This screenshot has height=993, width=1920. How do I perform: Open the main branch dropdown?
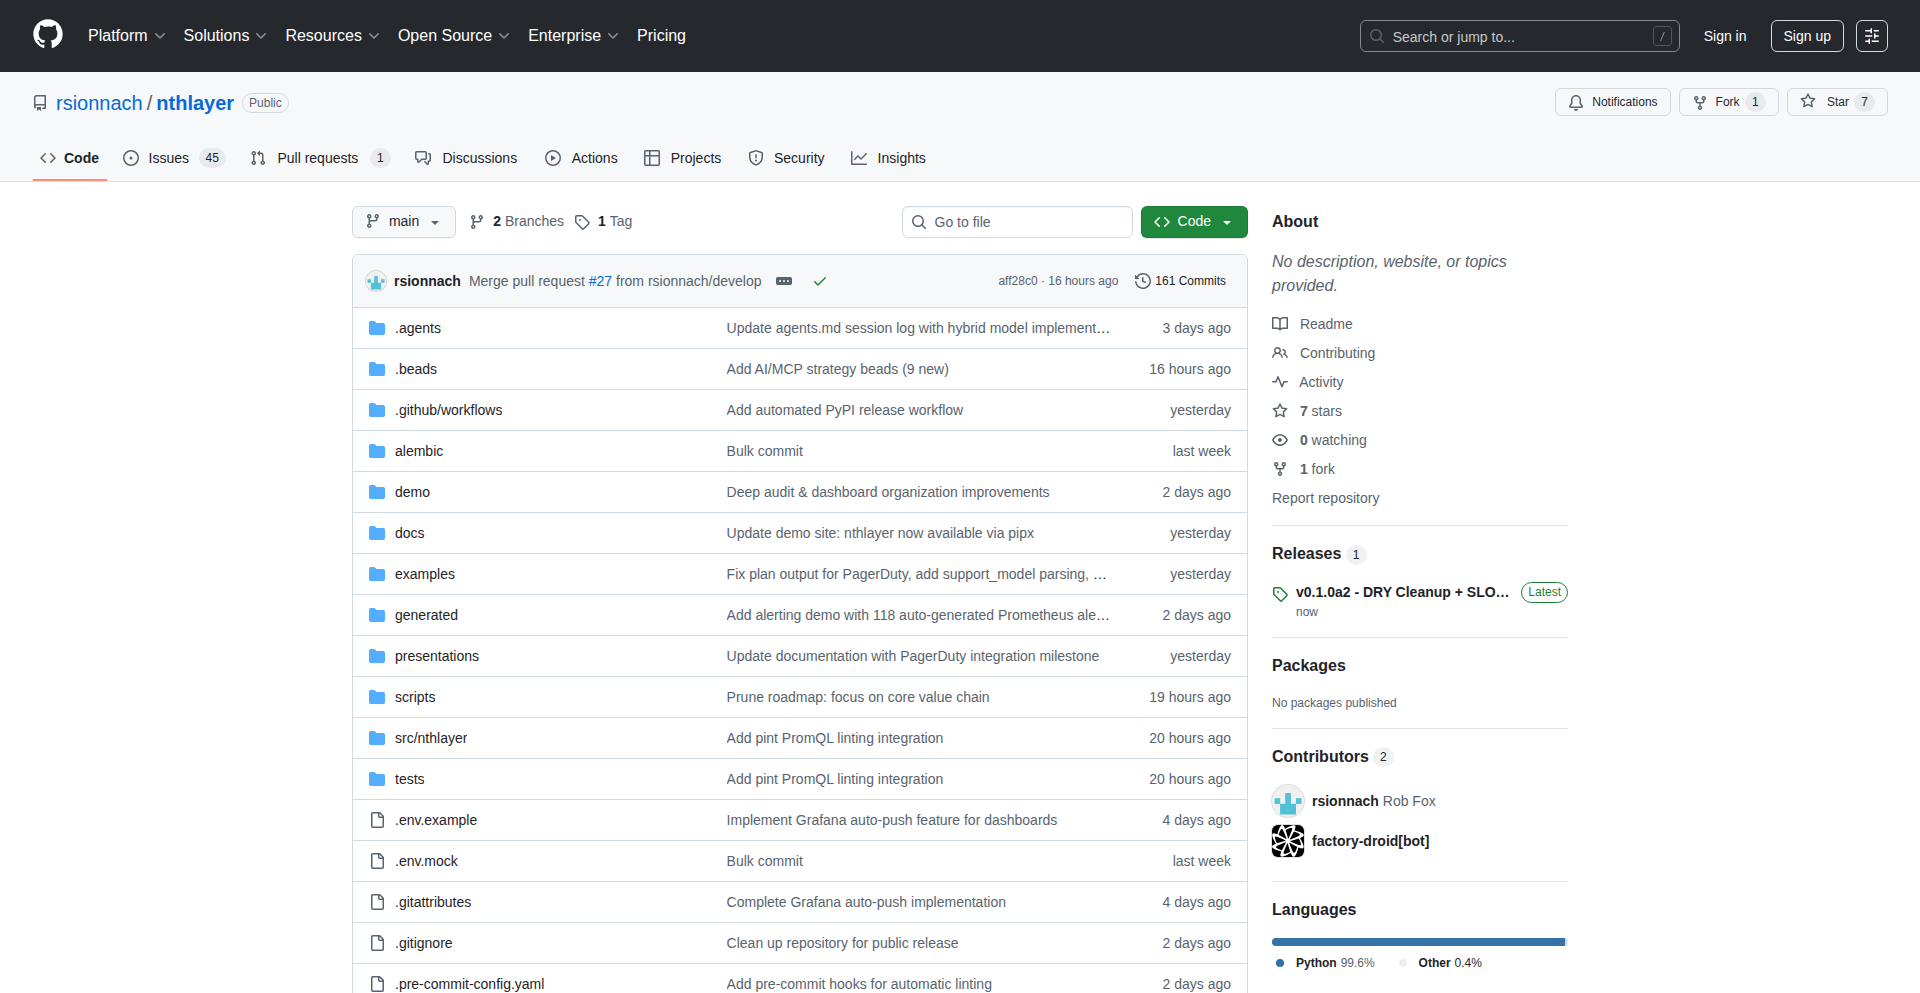tap(403, 222)
